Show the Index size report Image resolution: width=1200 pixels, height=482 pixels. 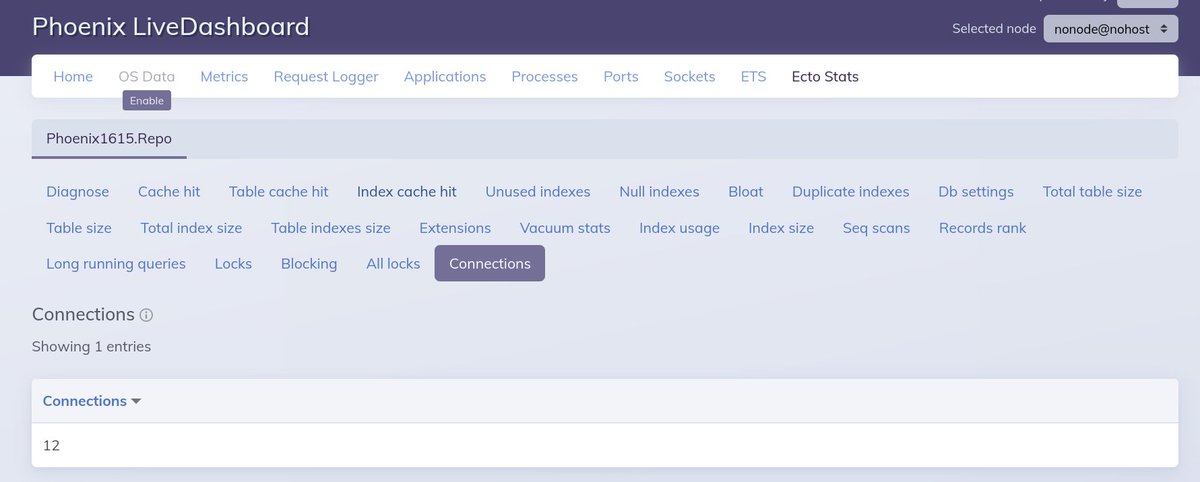click(781, 227)
